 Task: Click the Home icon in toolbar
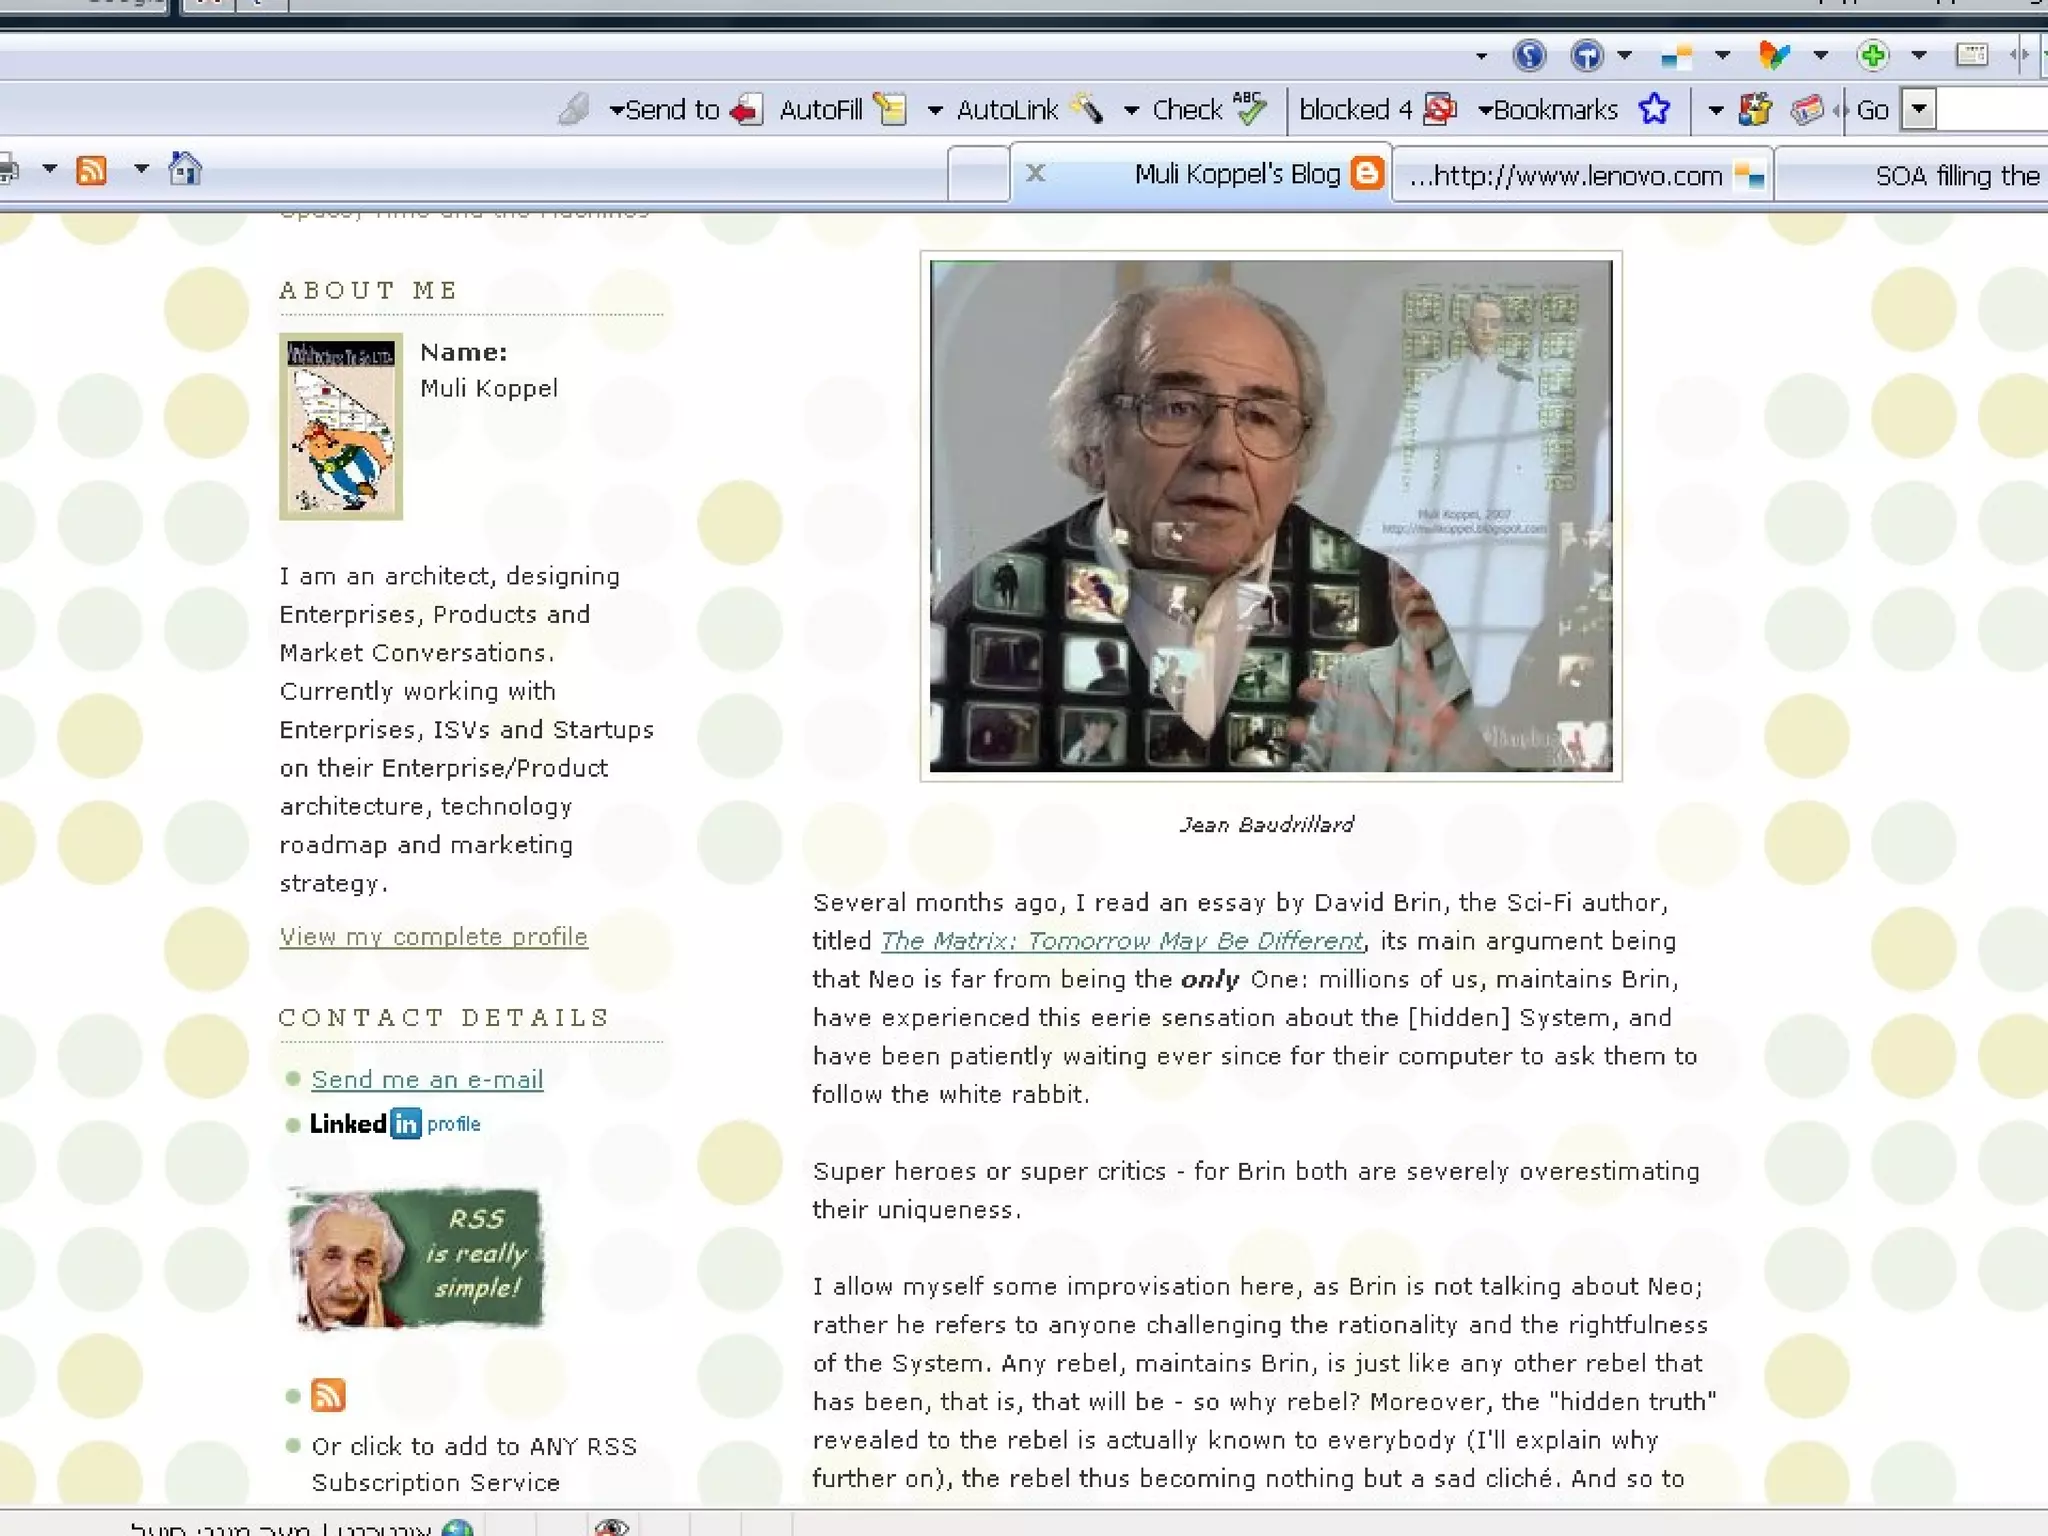tap(184, 170)
